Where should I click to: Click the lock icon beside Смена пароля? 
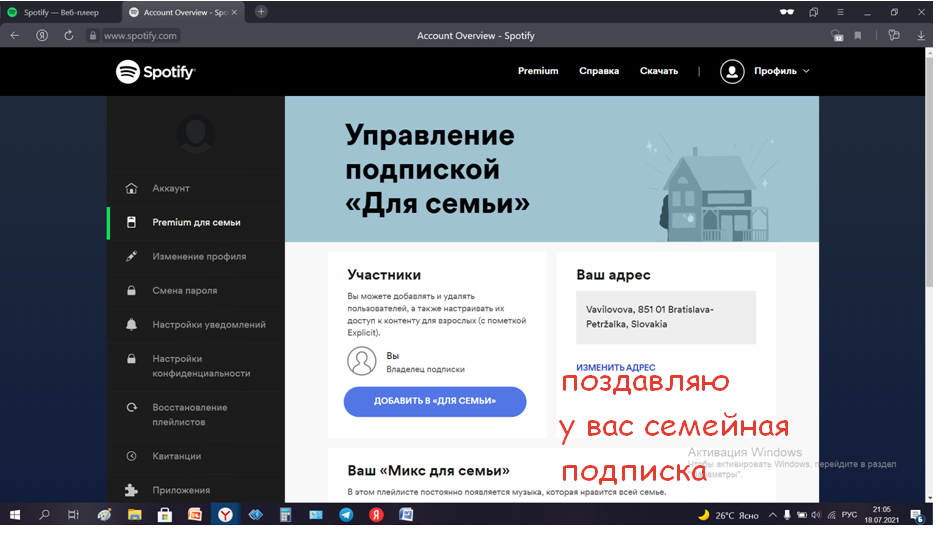[x=131, y=291]
